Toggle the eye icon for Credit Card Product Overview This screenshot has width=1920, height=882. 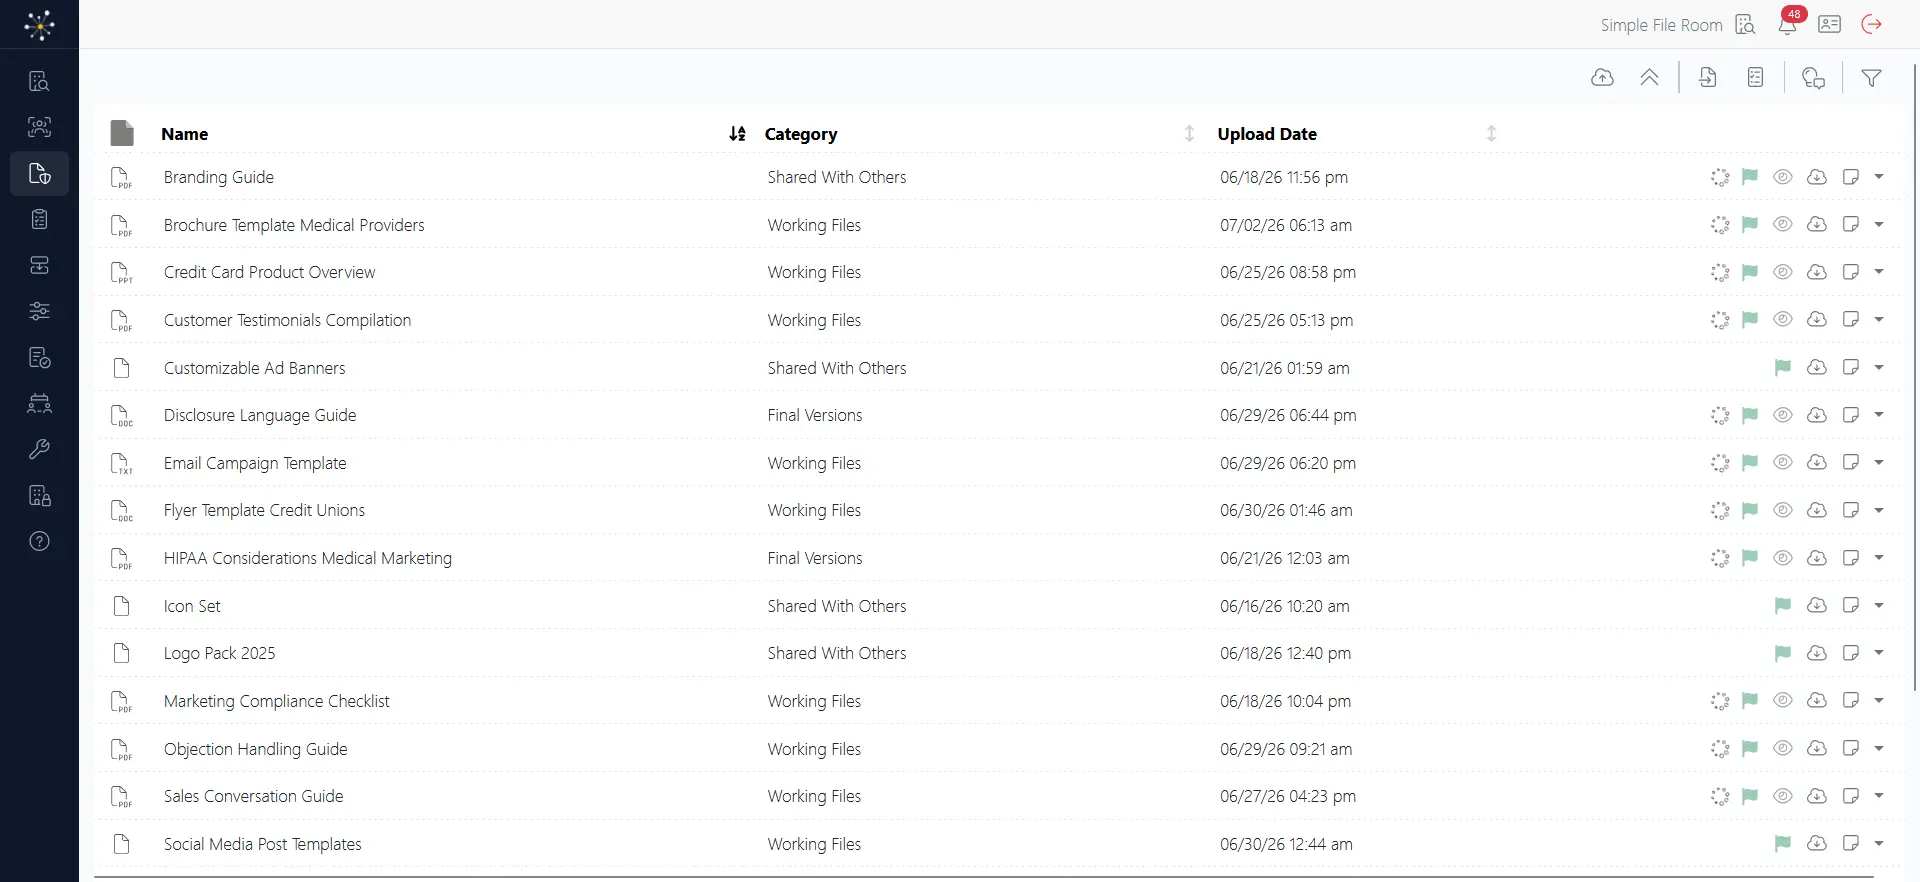[x=1783, y=272]
